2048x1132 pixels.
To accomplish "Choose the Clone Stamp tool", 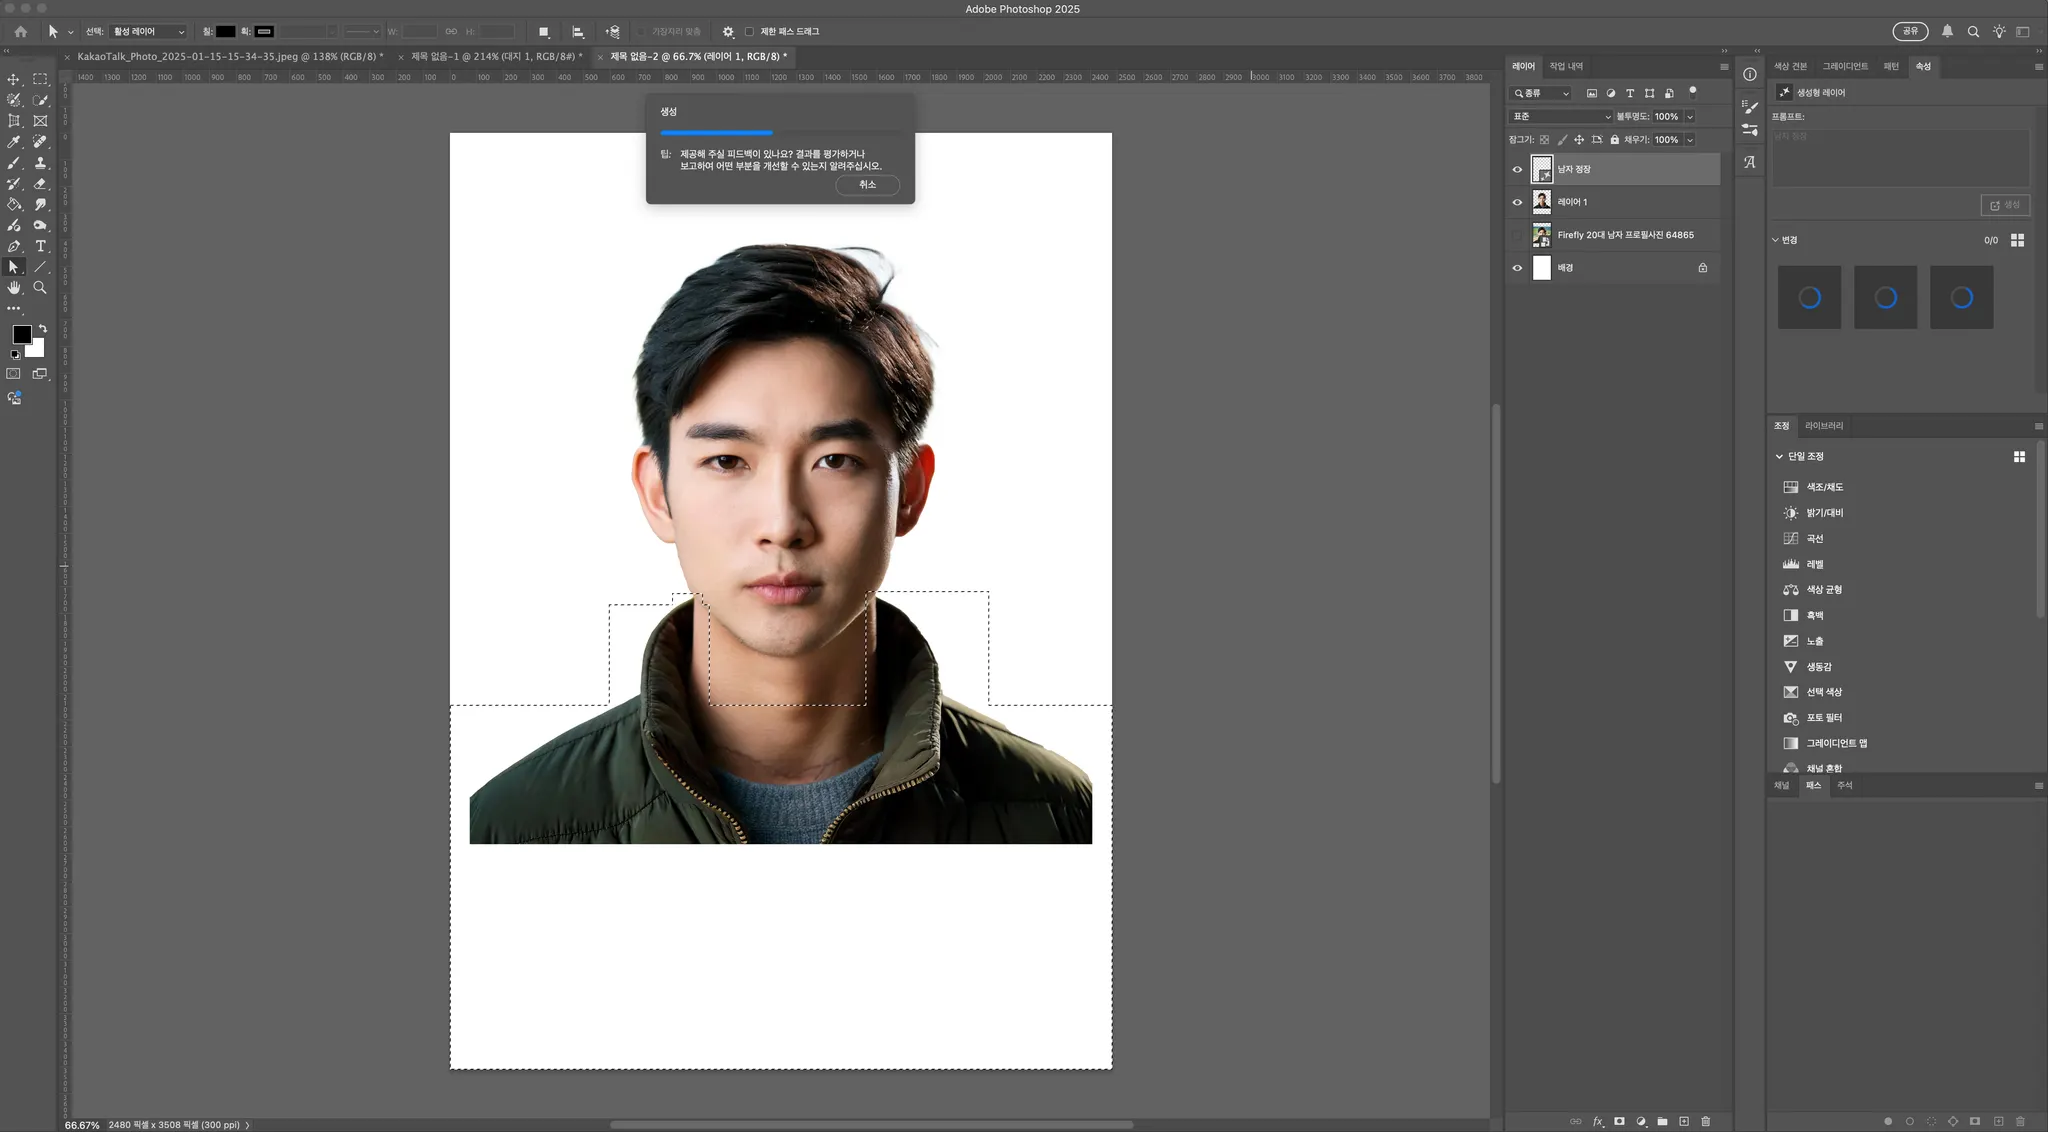I will [x=40, y=163].
